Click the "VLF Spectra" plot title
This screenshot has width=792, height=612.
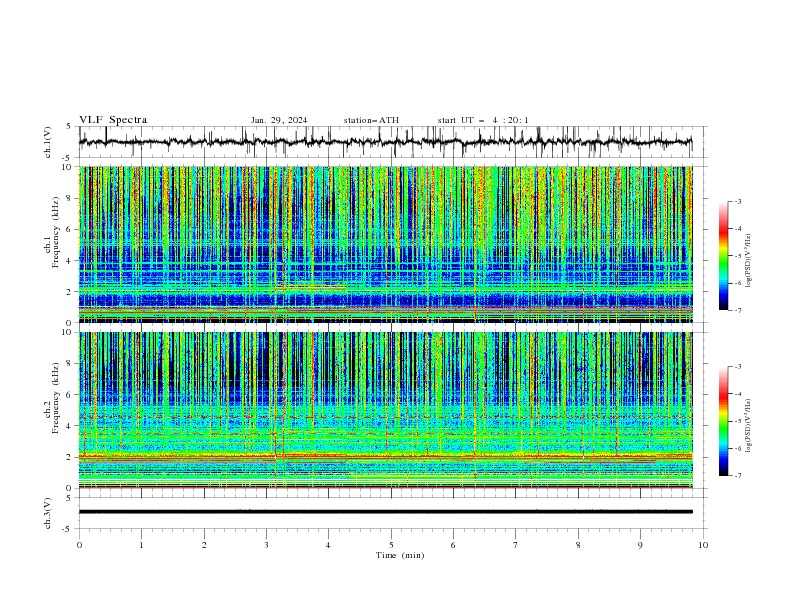[113, 120]
